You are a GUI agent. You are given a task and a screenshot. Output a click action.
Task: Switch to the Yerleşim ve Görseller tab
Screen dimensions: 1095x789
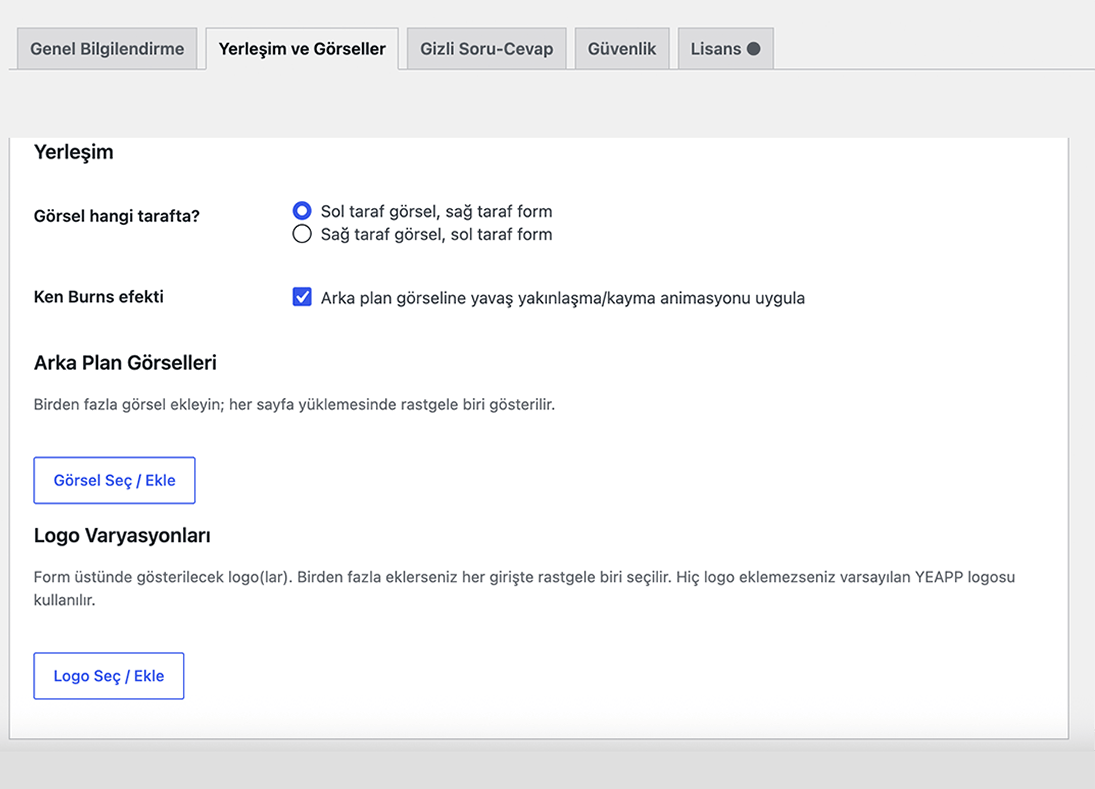302,49
